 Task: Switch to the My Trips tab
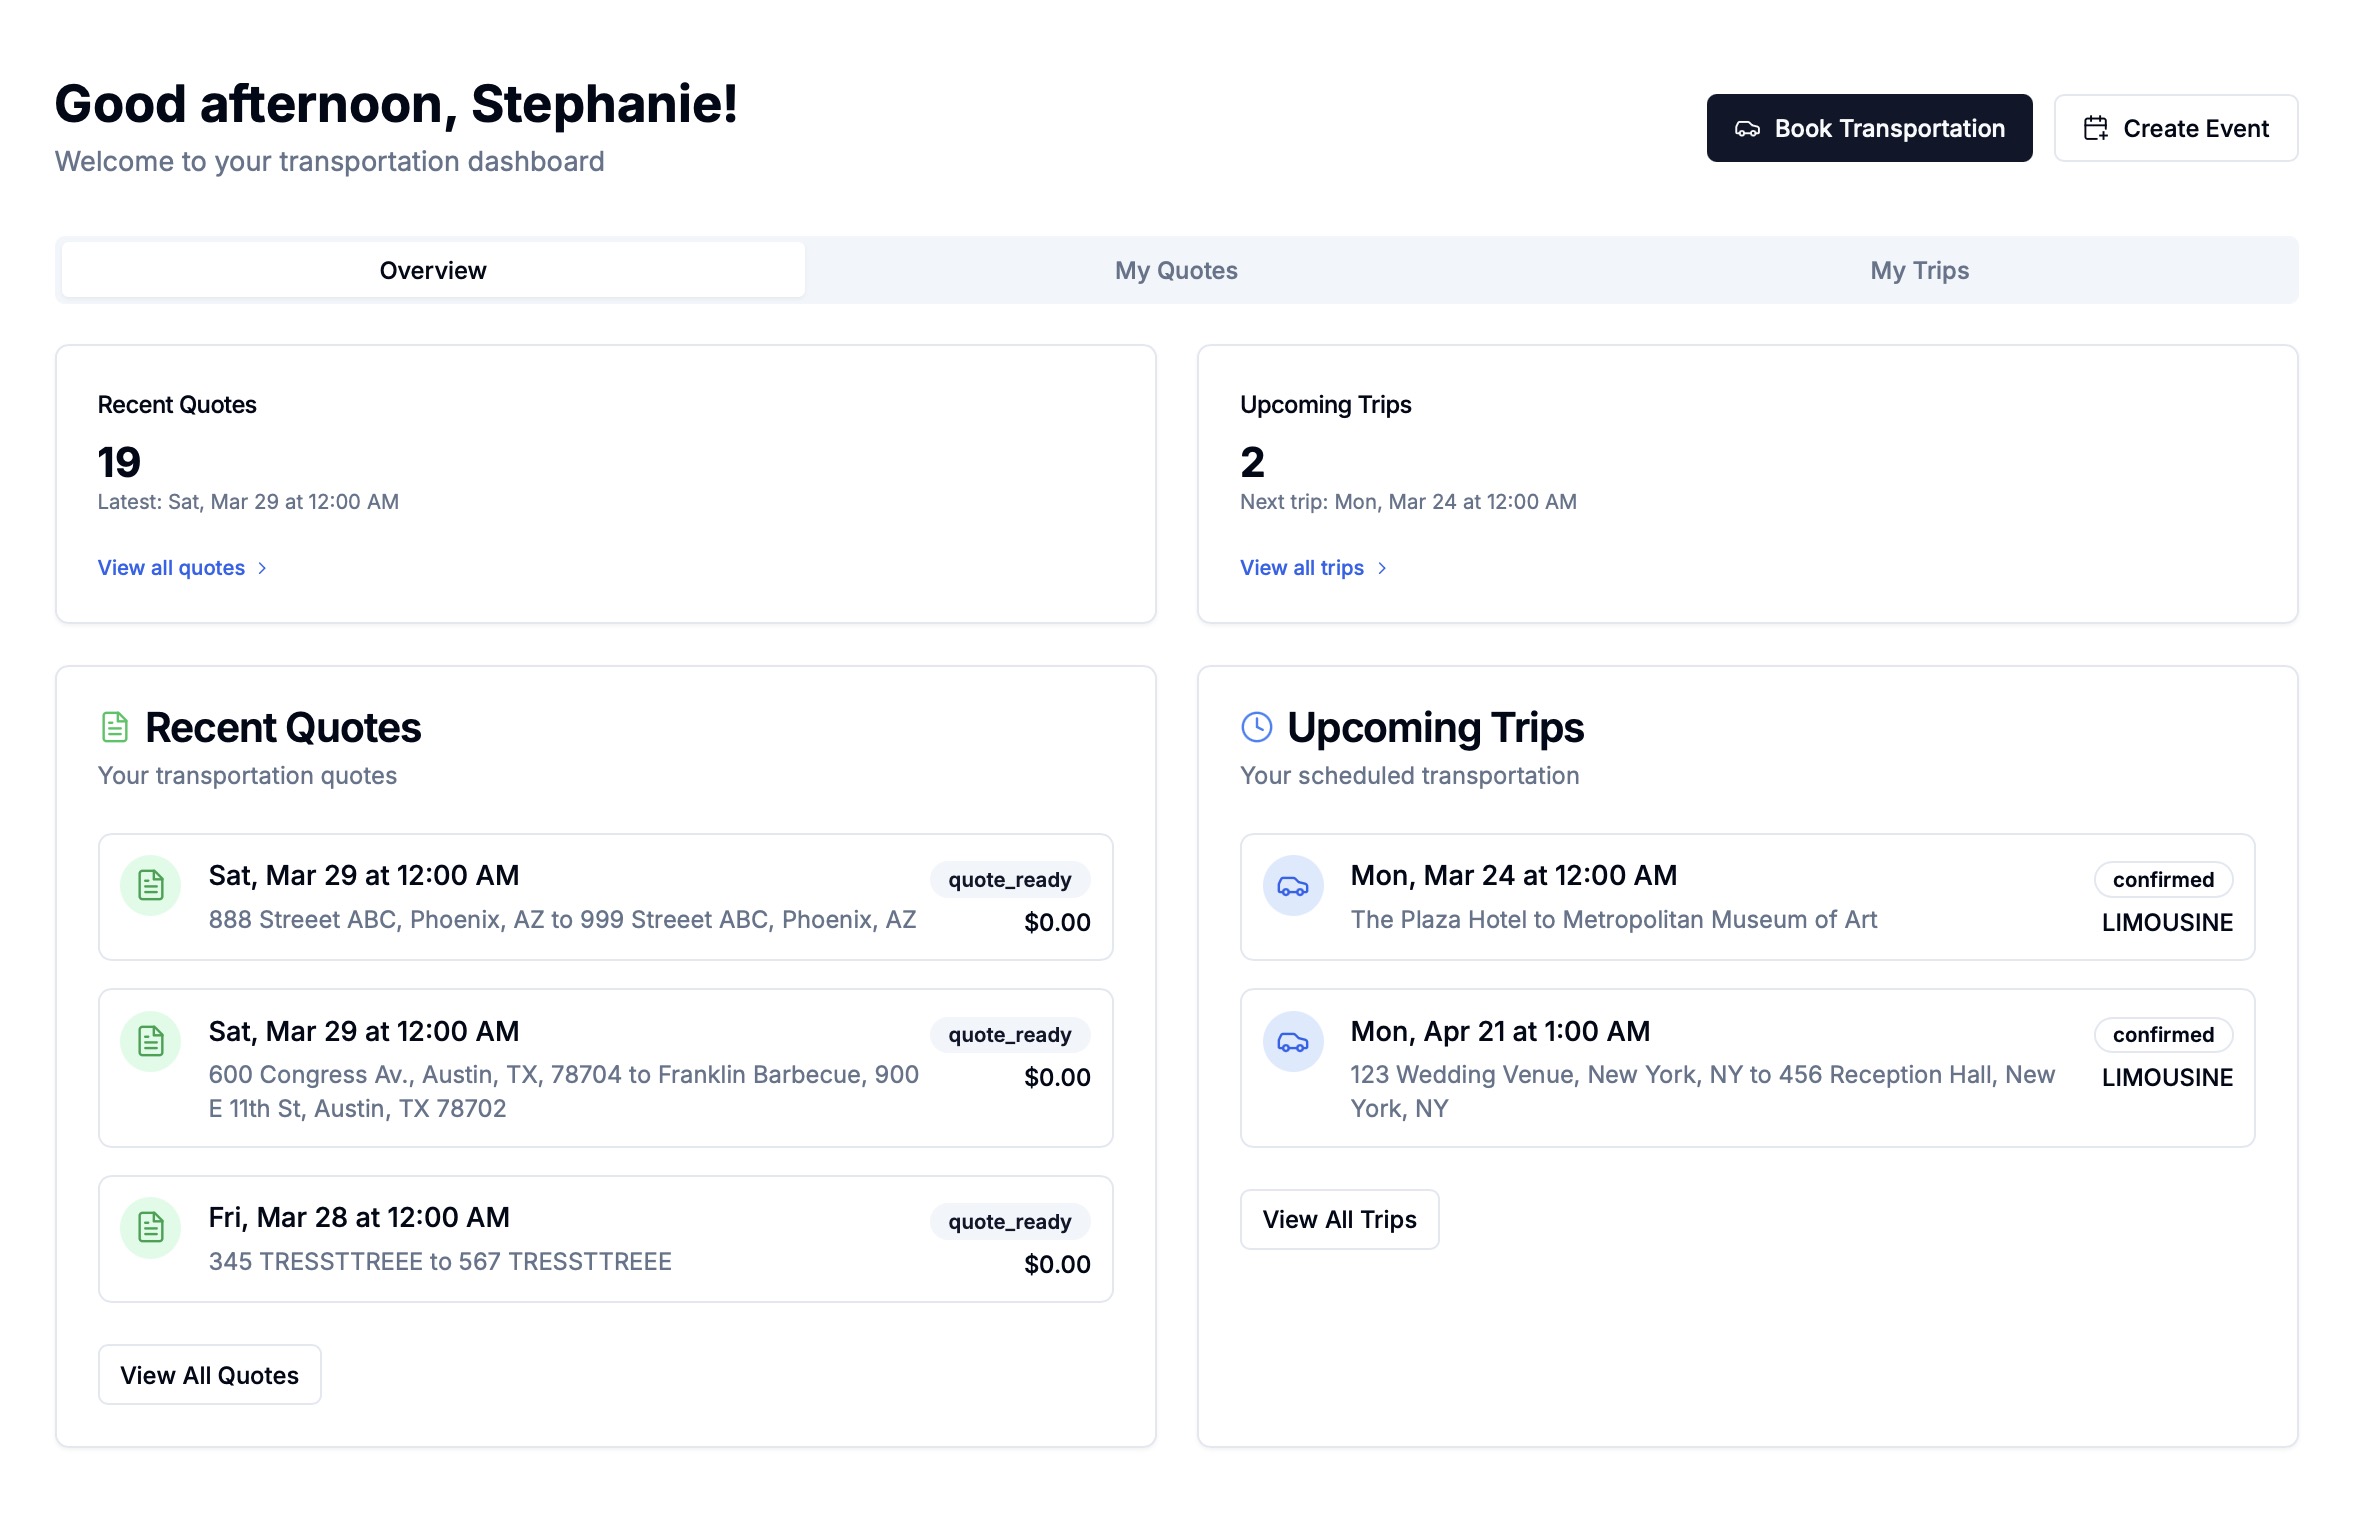click(1919, 269)
